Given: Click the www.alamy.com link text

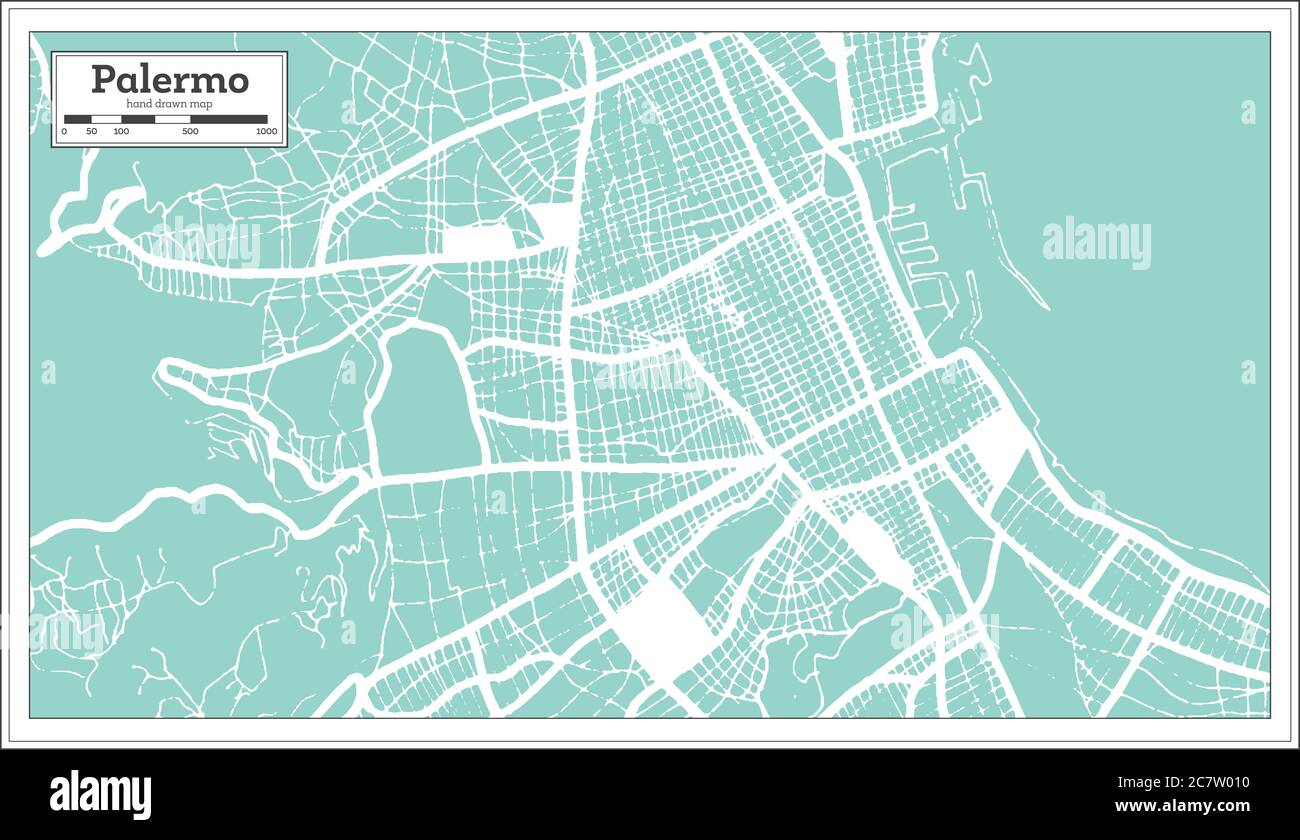Looking at the screenshot, I should (x=1182, y=806).
